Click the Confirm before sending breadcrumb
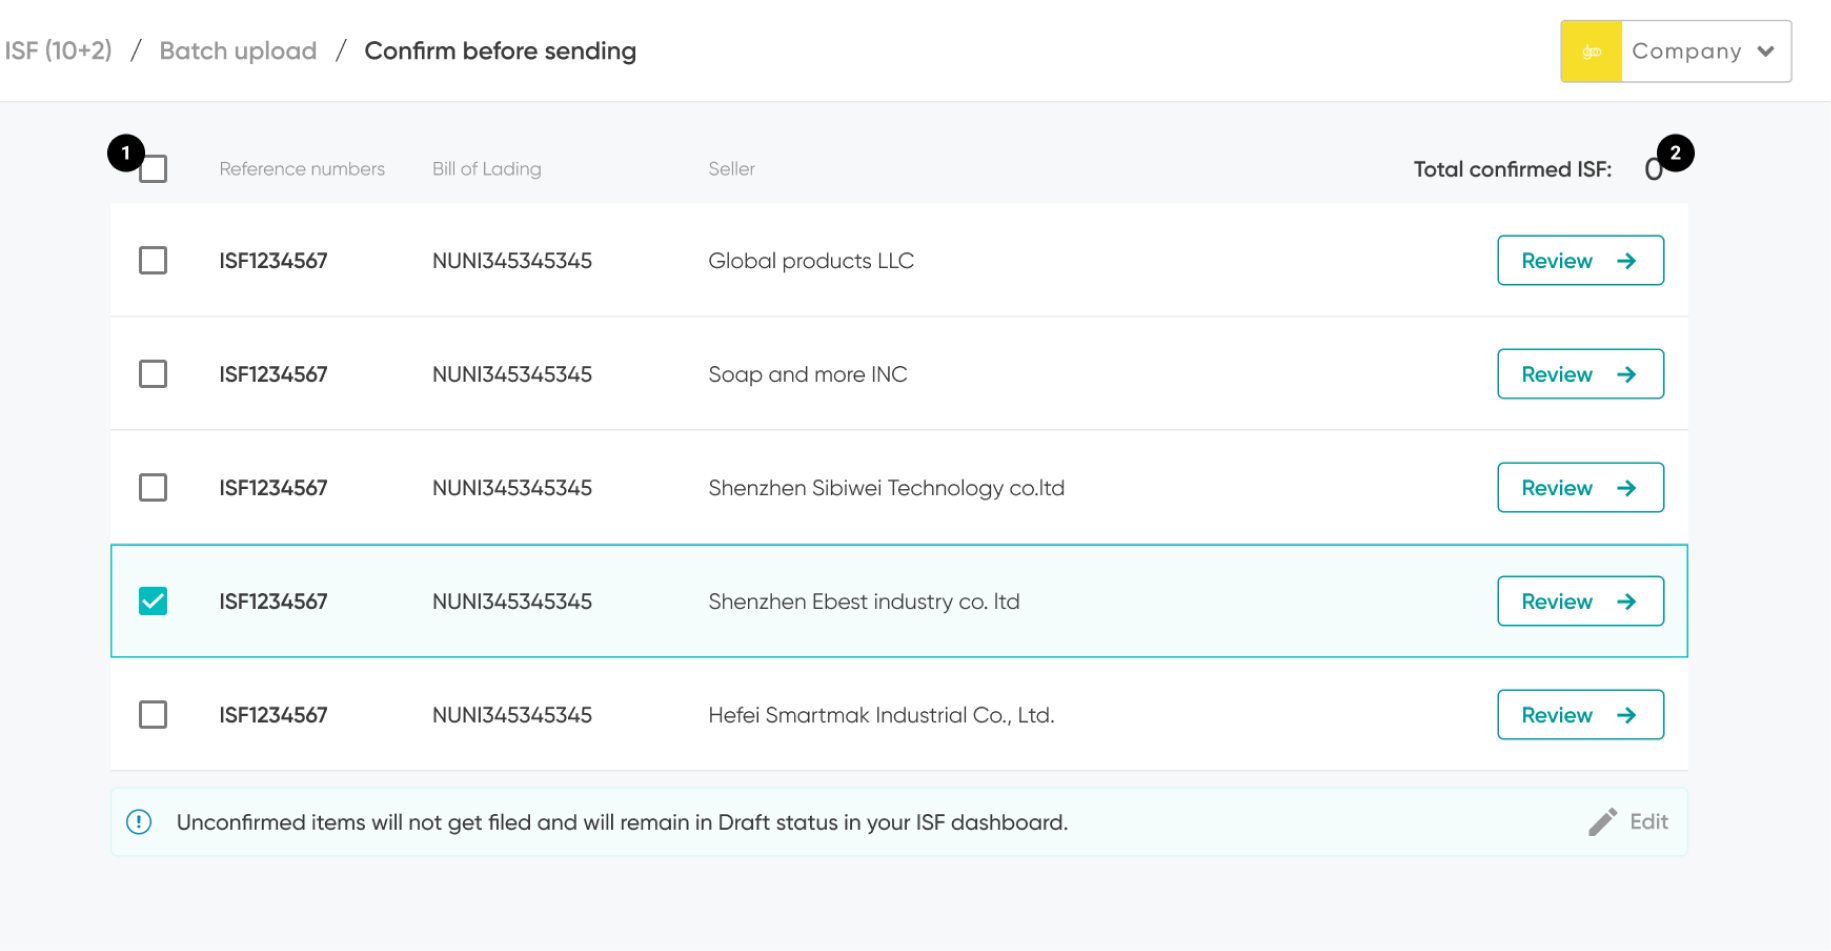Viewport: 1831px width, 951px height. tap(500, 51)
